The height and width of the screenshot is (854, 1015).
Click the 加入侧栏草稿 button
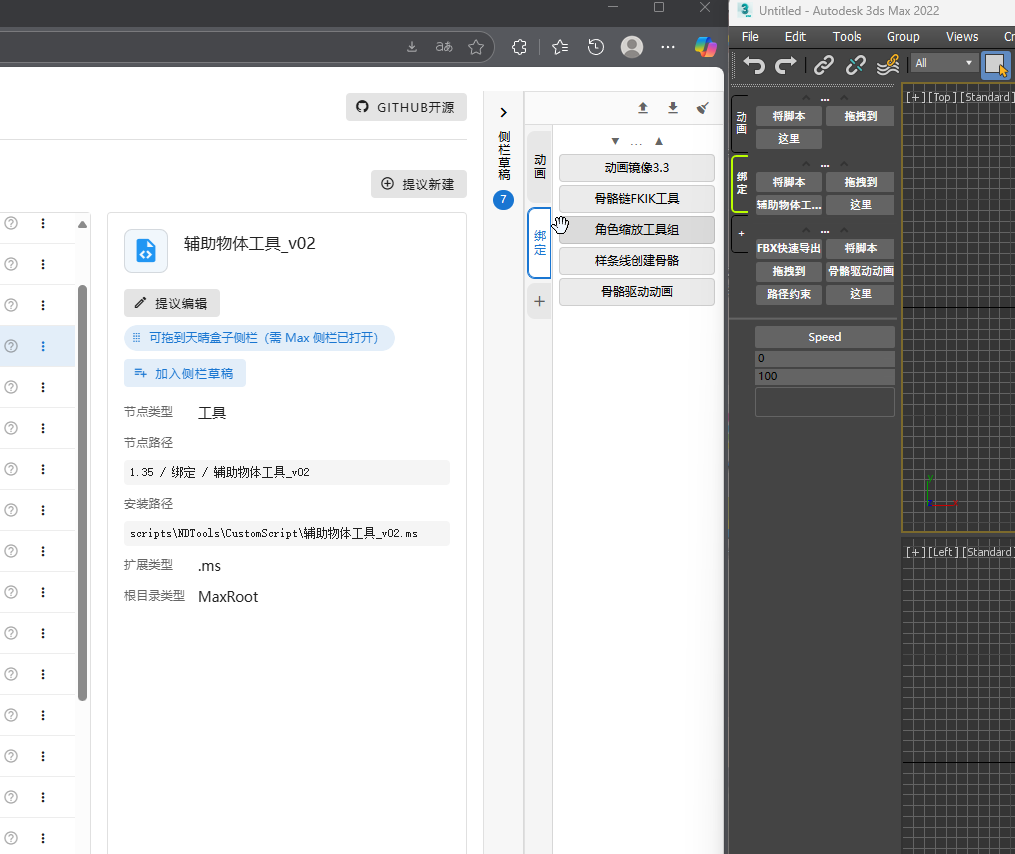pyautogui.click(x=184, y=373)
